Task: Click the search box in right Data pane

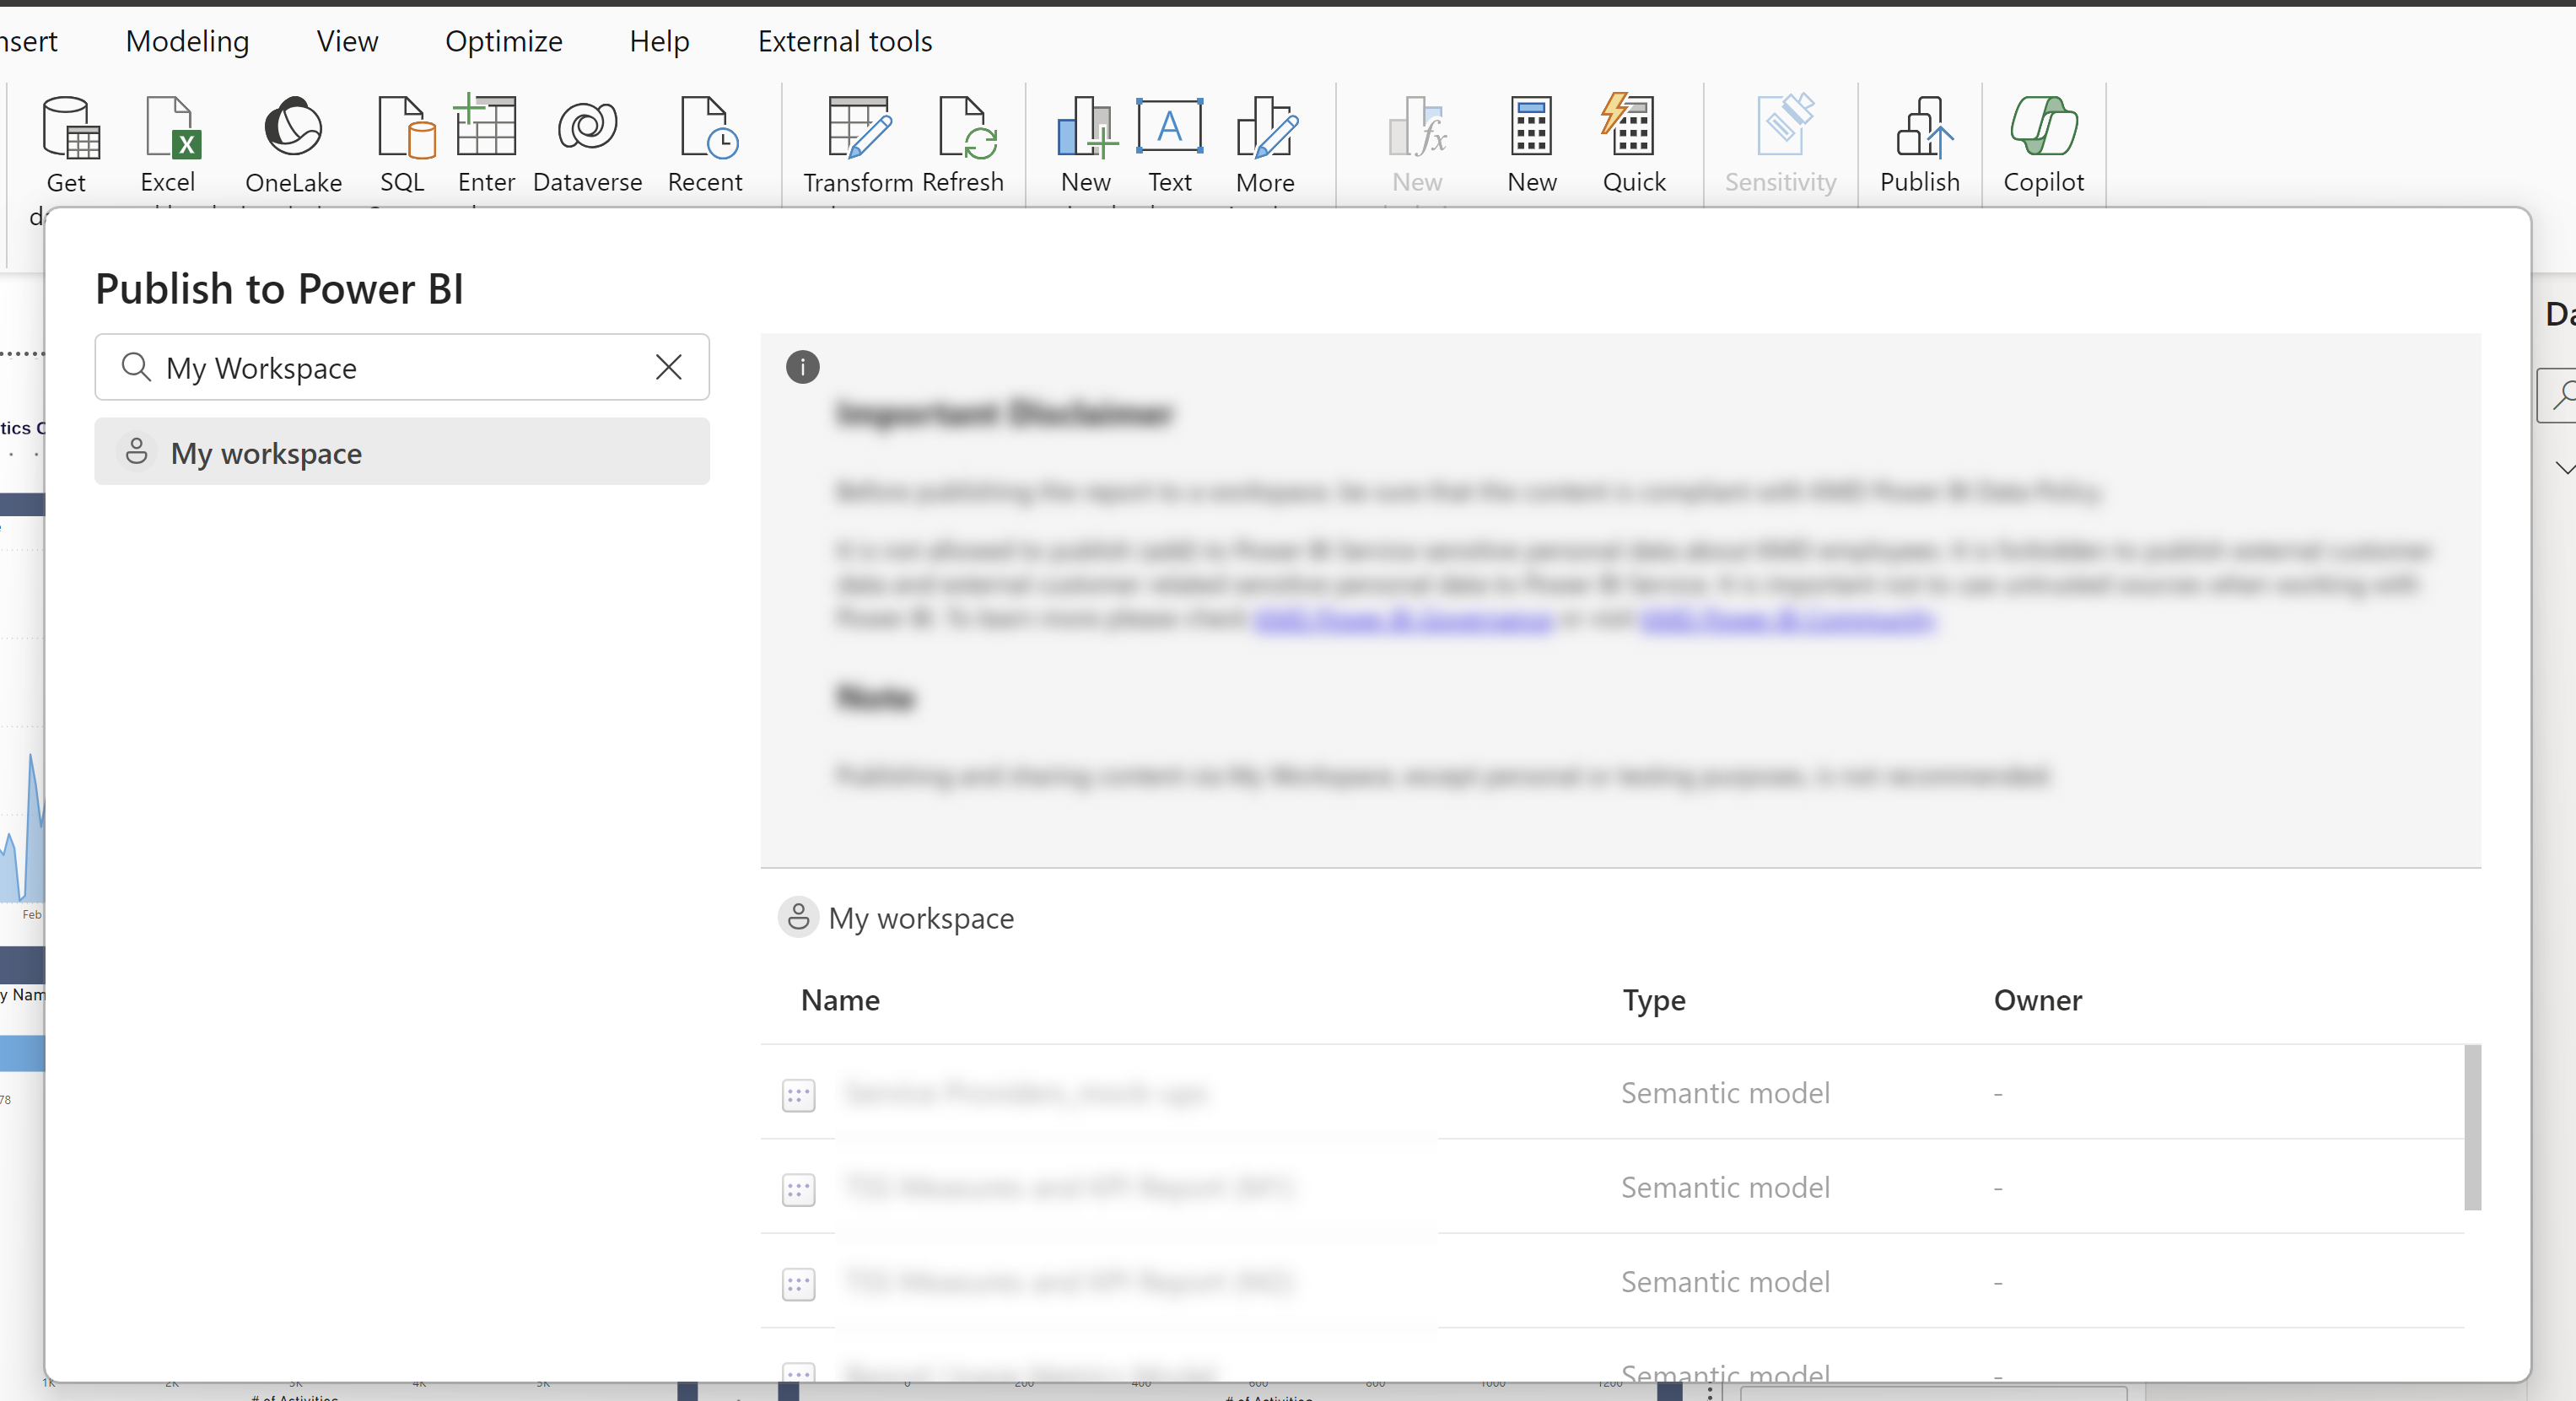Action: (2558, 396)
